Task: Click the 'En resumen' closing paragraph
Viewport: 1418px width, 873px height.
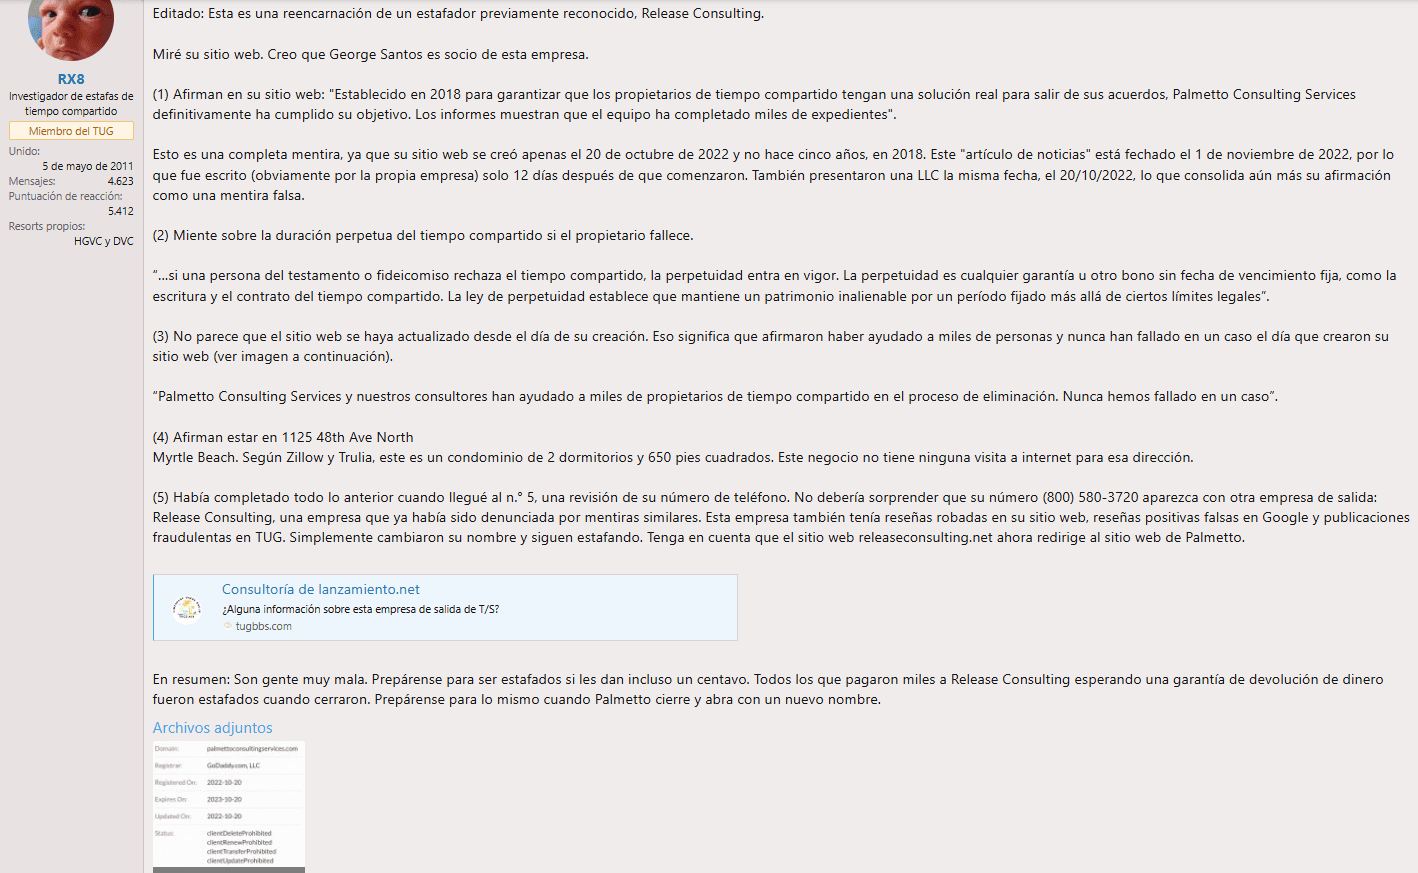Action: click(x=768, y=689)
